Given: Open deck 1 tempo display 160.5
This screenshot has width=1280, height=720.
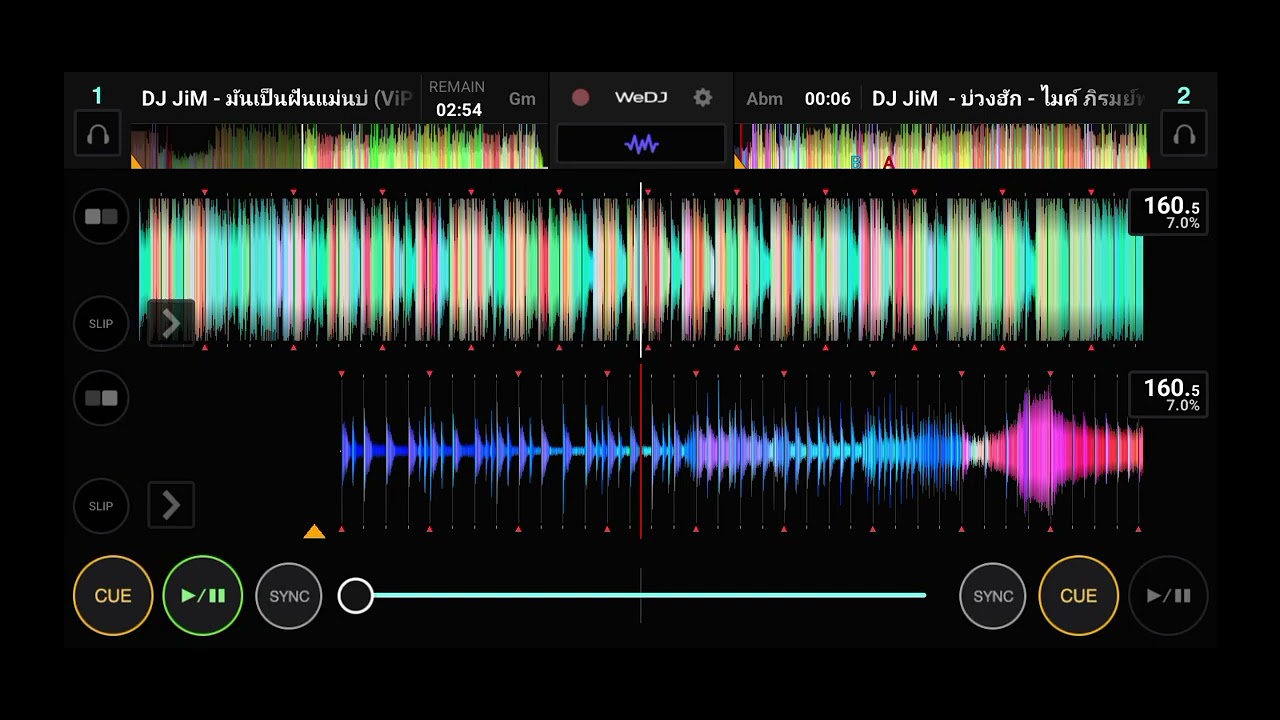Looking at the screenshot, I should [x=1168, y=212].
